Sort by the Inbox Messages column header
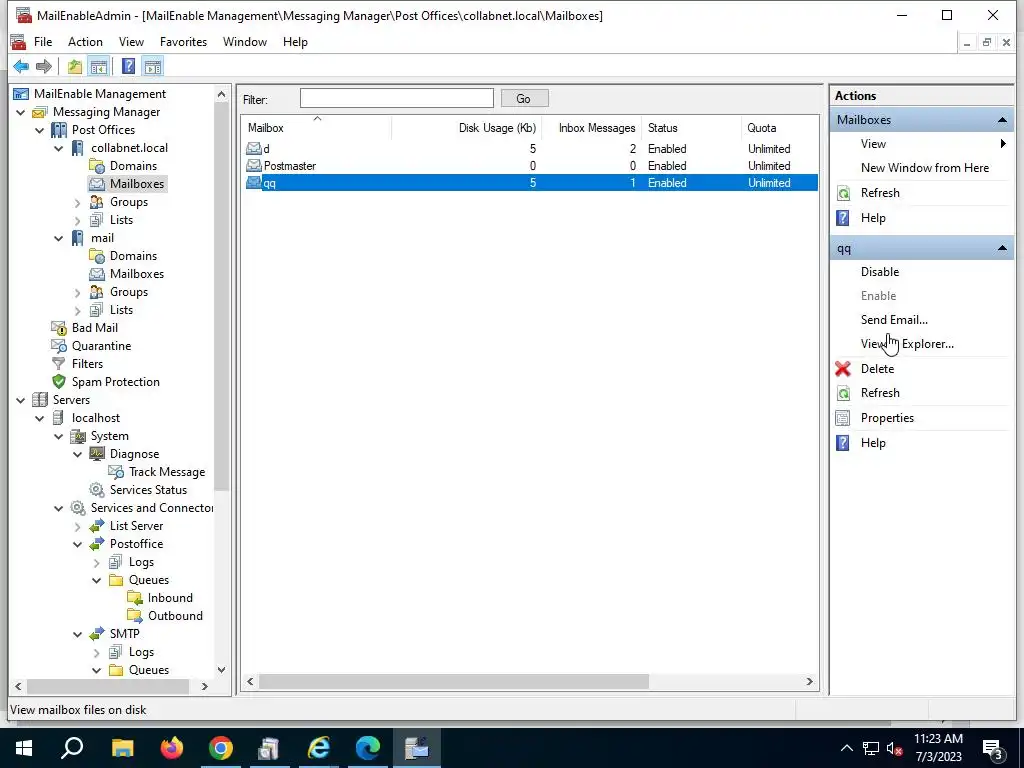The image size is (1024, 768). click(592, 128)
